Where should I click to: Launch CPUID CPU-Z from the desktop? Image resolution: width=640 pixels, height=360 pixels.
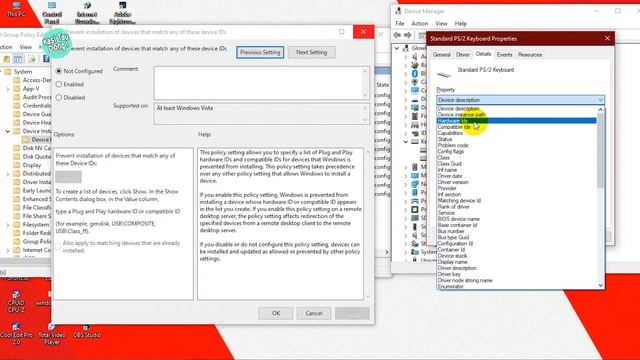(16, 302)
